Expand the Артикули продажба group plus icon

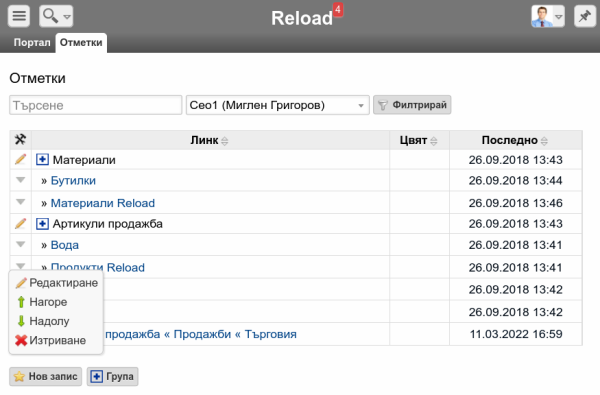click(x=42, y=224)
